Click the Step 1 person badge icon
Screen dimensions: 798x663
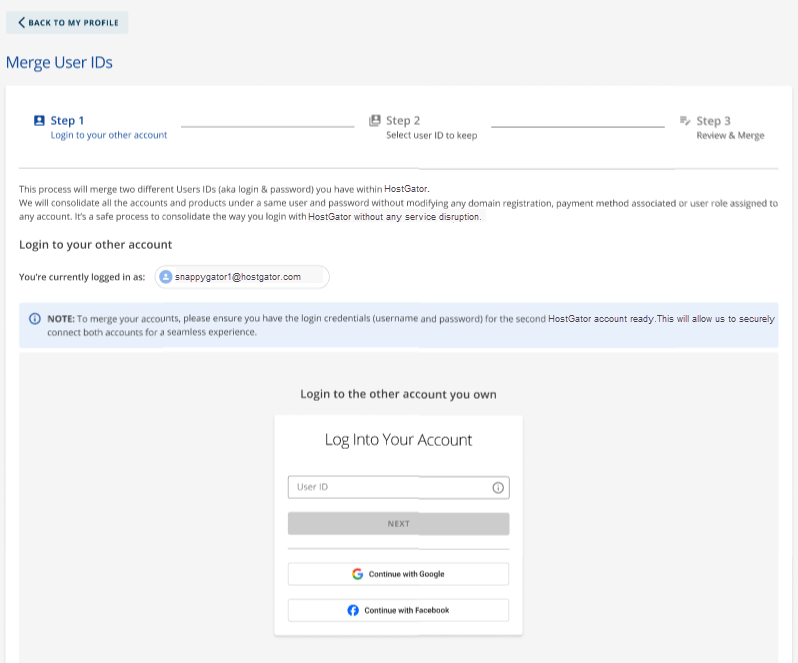point(39,120)
